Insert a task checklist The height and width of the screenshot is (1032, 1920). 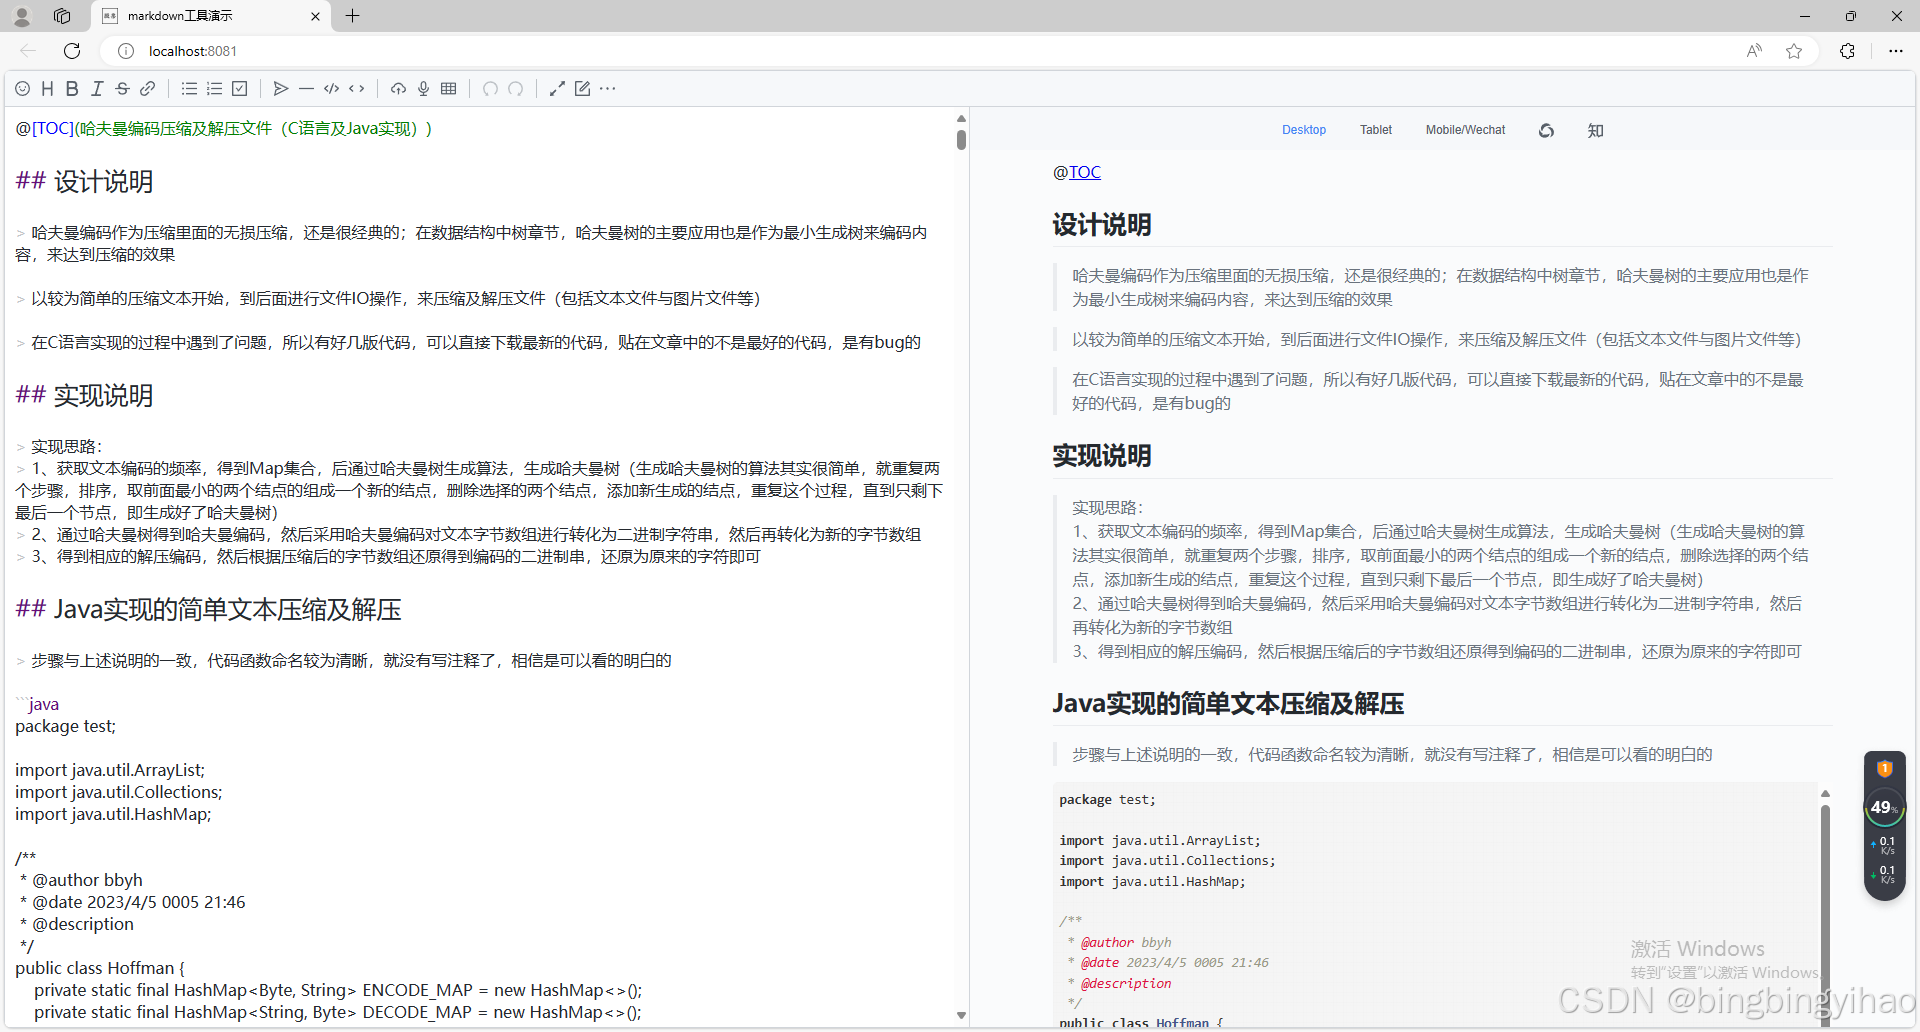[x=240, y=89]
